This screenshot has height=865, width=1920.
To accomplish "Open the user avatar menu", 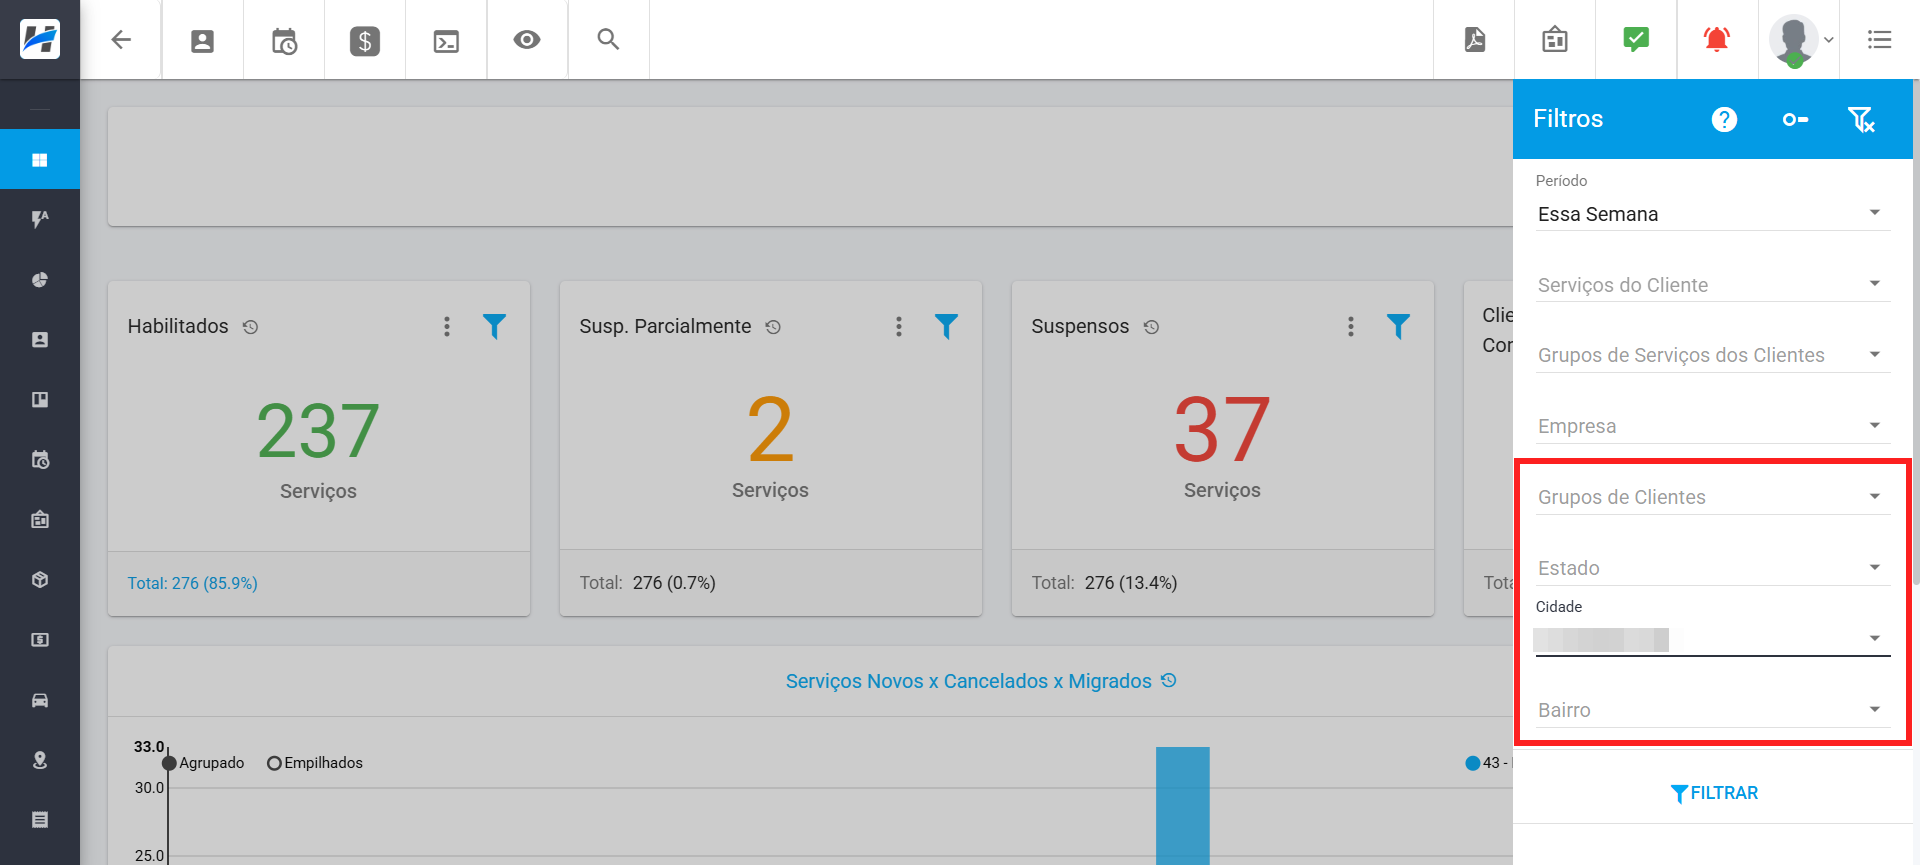I will [x=1800, y=40].
